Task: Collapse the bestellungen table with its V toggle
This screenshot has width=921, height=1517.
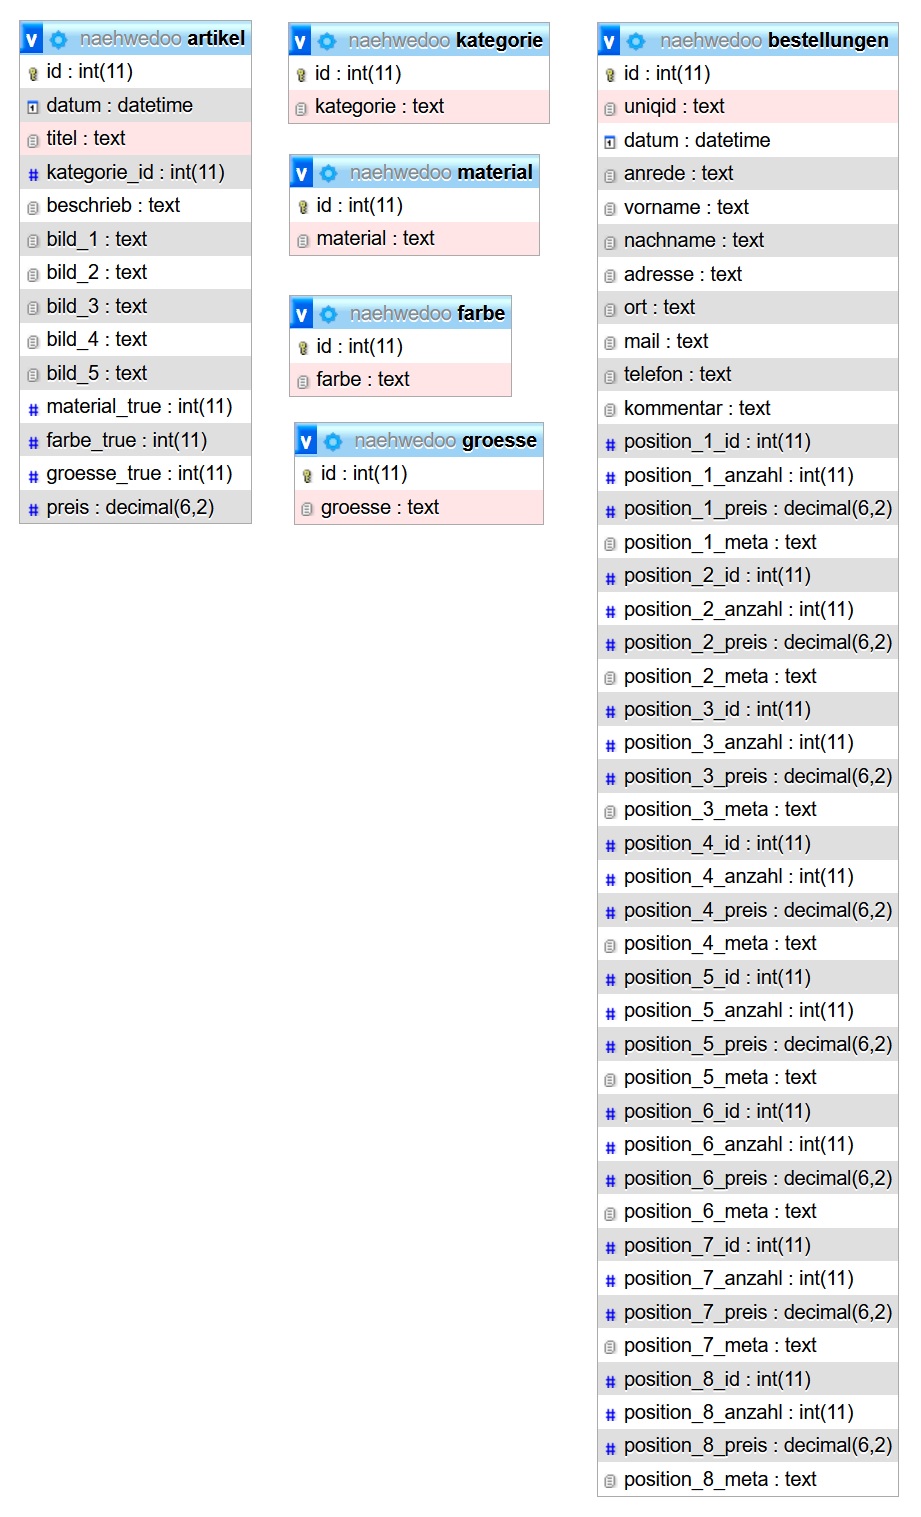Action: click(609, 42)
